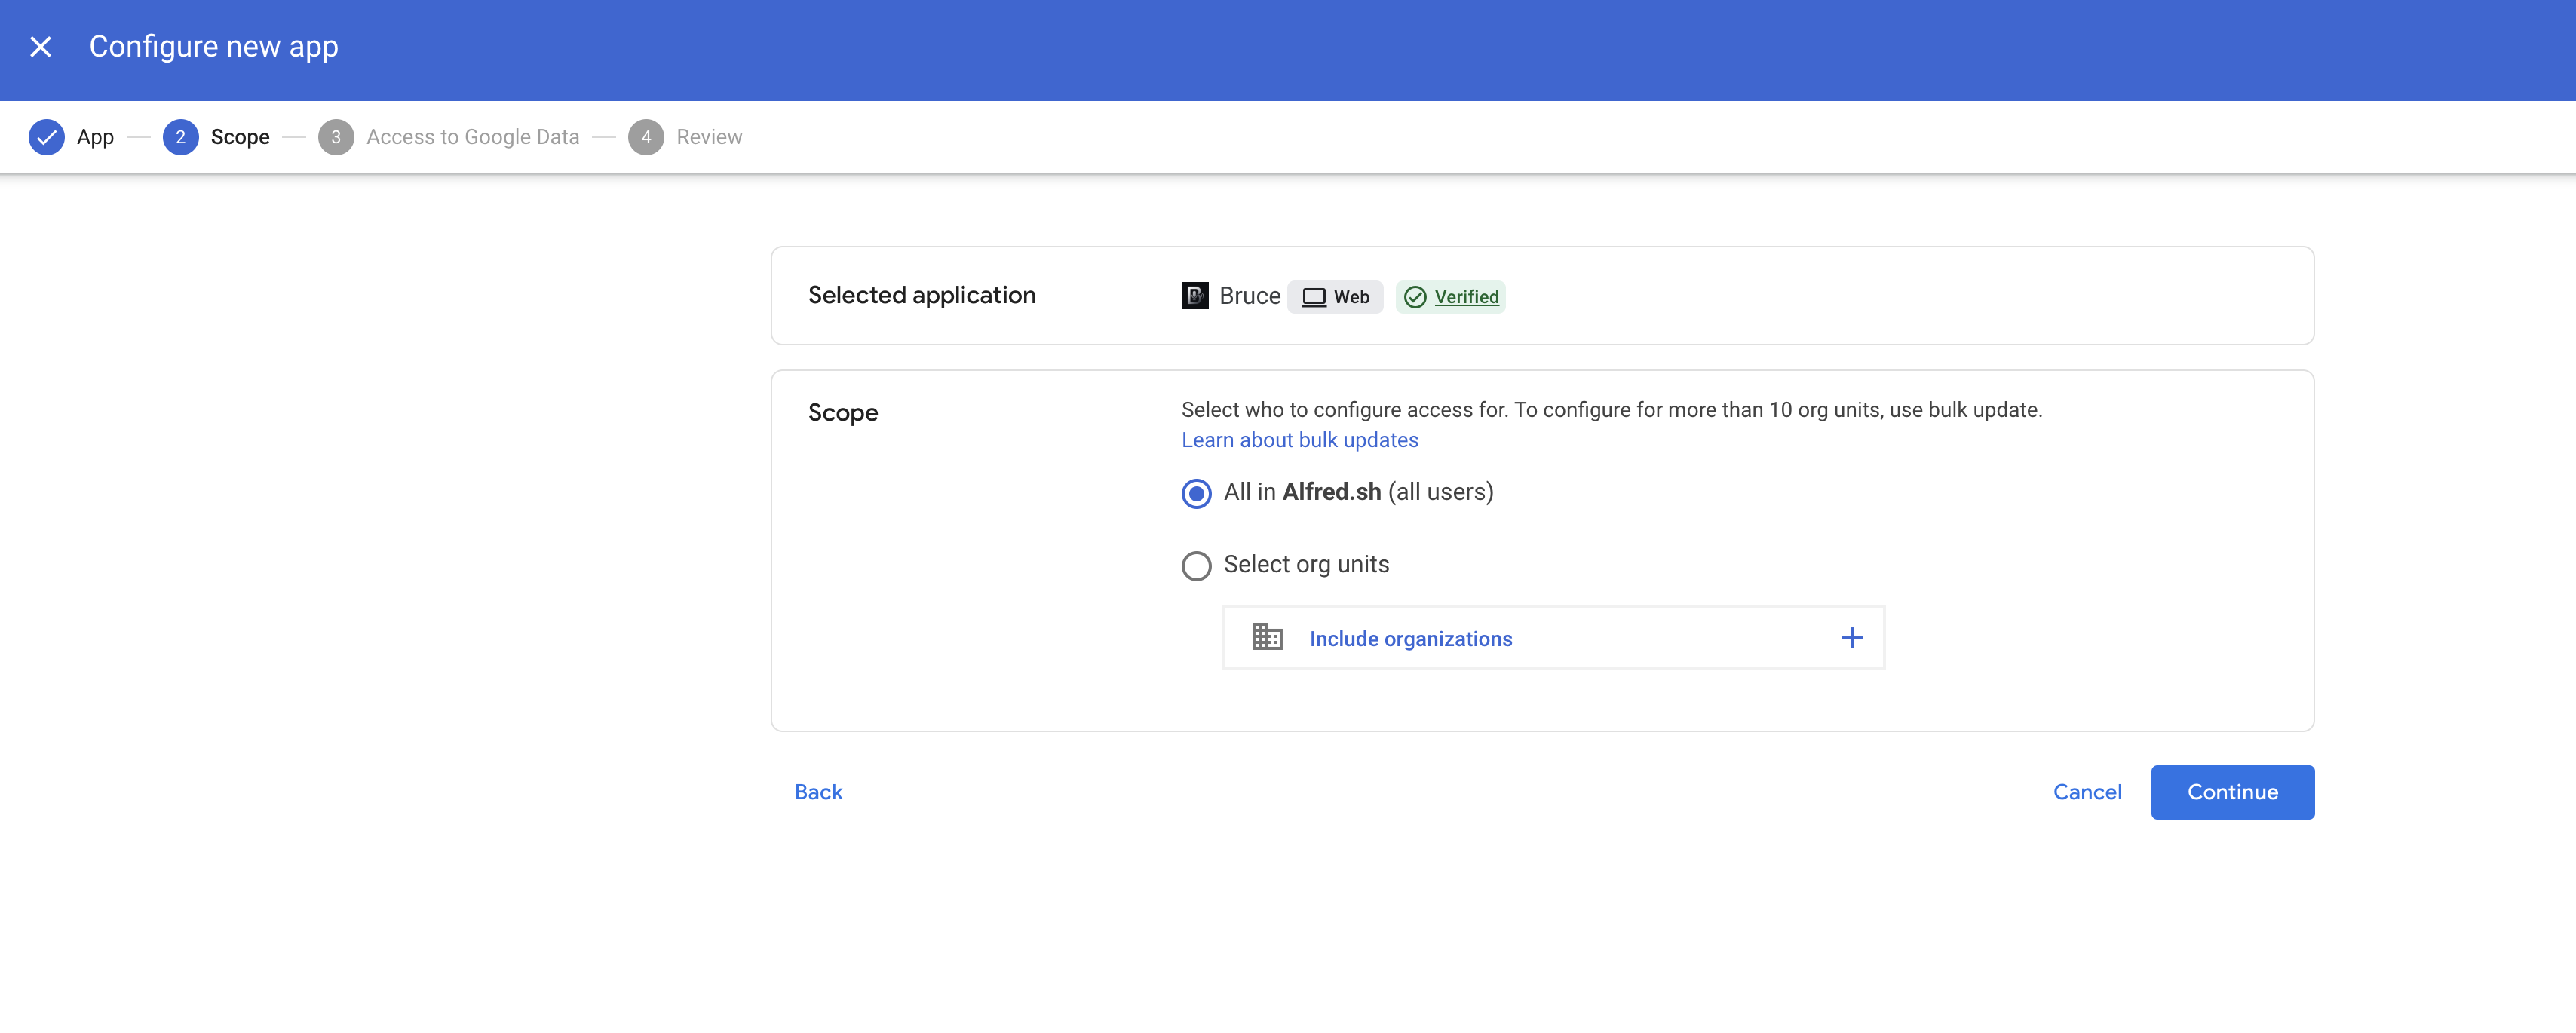Open the App step label
2576x1033 pixels.
[x=95, y=137]
